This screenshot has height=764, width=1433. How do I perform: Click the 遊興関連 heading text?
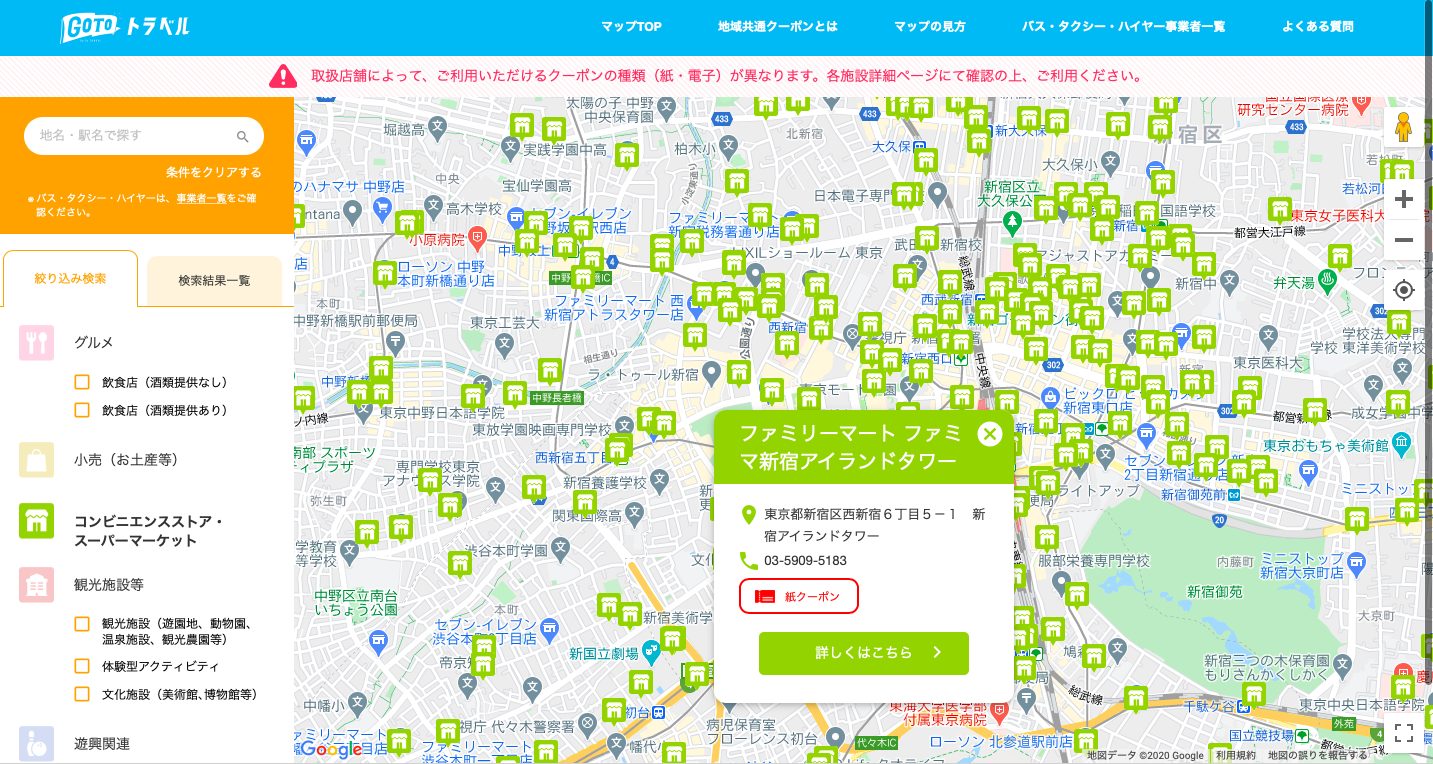[x=102, y=743]
